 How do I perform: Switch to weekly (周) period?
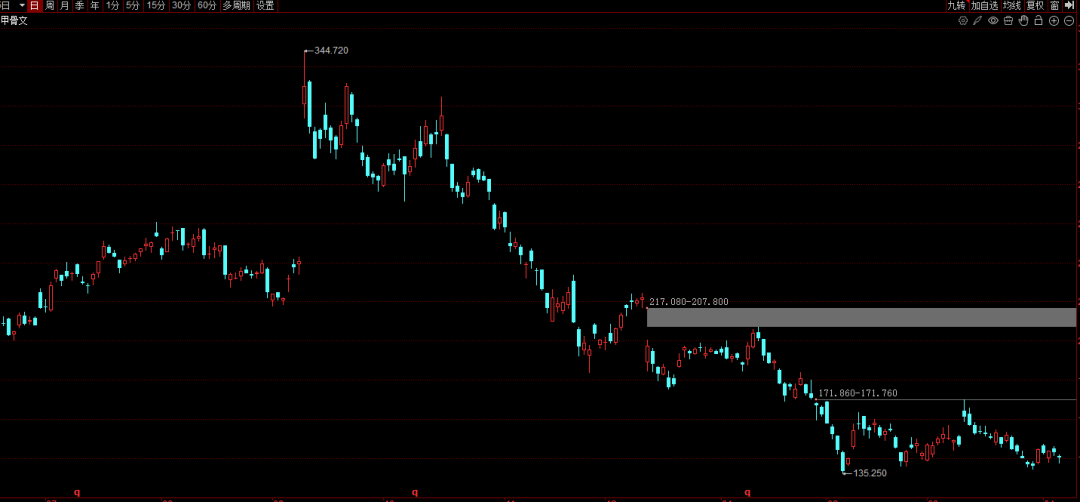(49, 6)
